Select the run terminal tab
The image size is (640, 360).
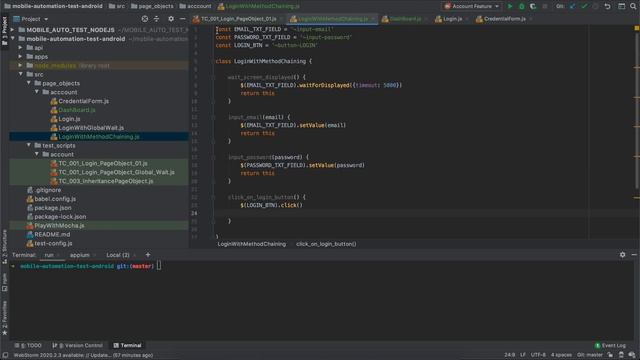(49, 255)
